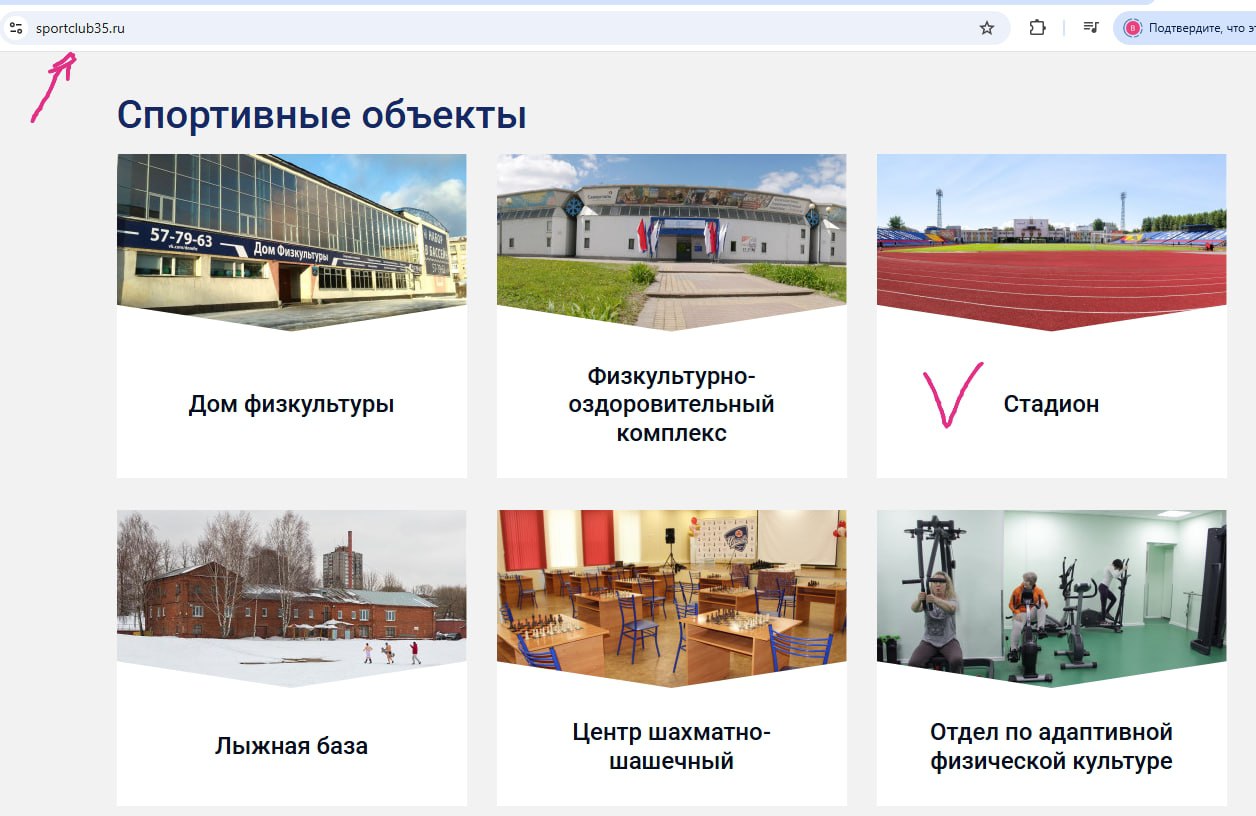Open 'Отдел по адаптивной физической культуре' link
The height and width of the screenshot is (816, 1256).
coord(1051,746)
